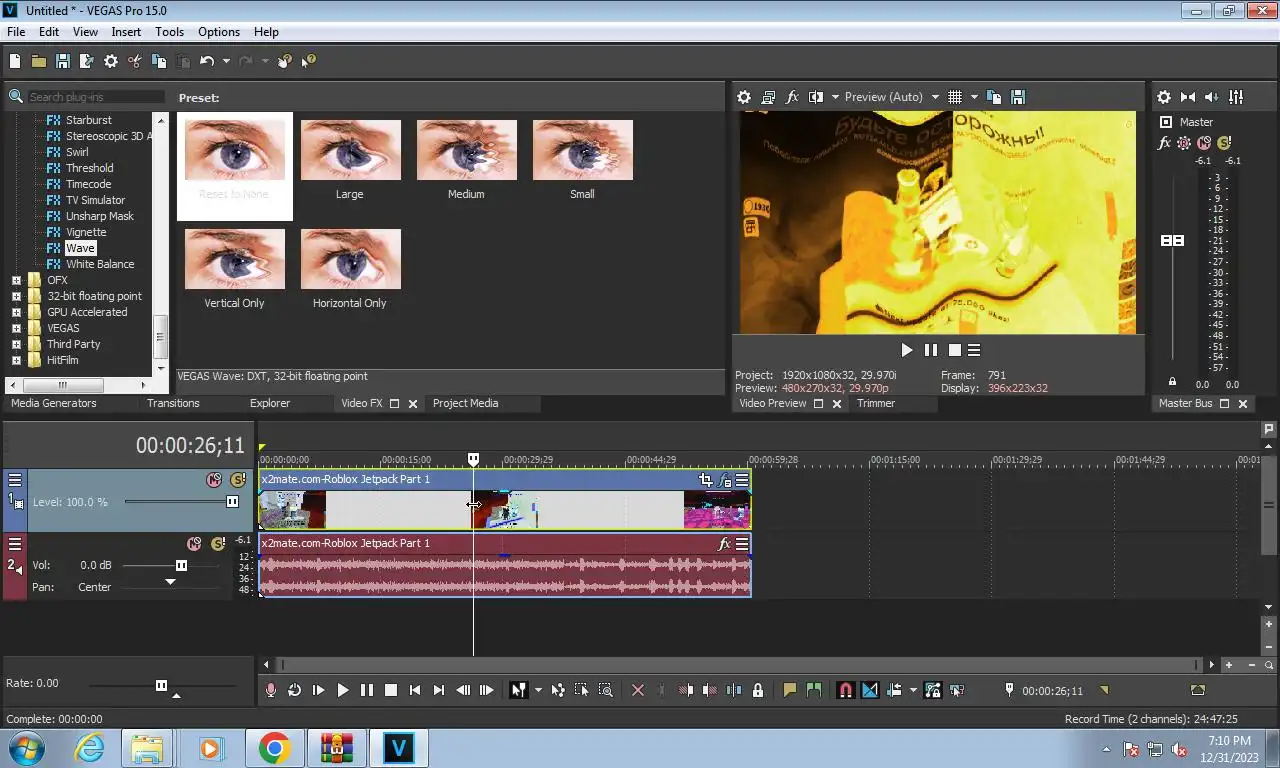This screenshot has height=768, width=1280.
Task: Insert a marker with the marker icon
Action: (790, 690)
